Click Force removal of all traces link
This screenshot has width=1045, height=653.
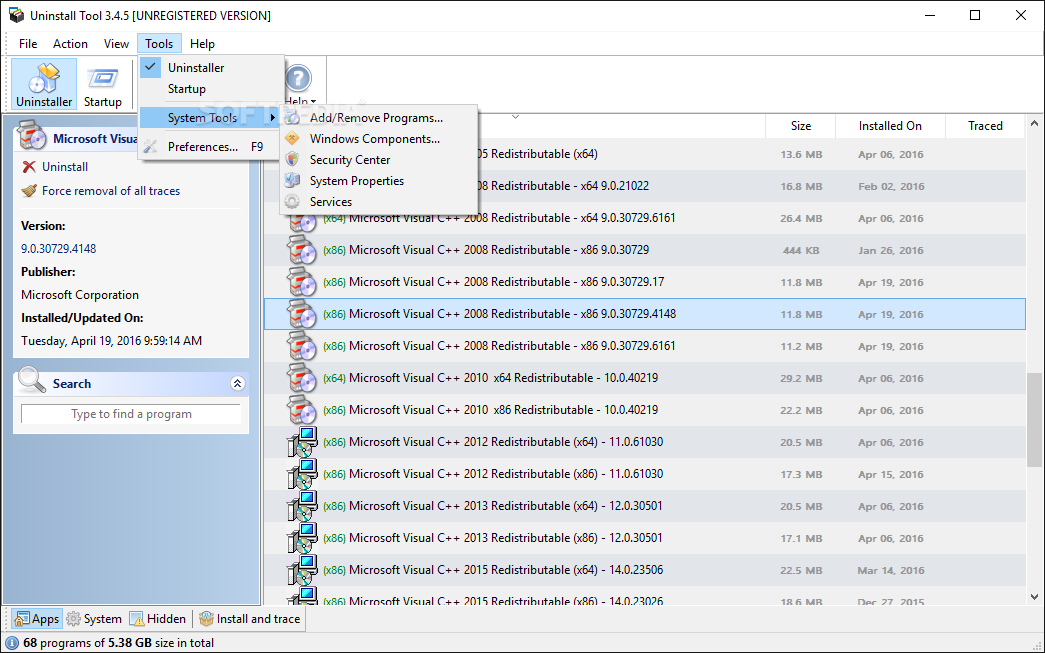pos(111,191)
